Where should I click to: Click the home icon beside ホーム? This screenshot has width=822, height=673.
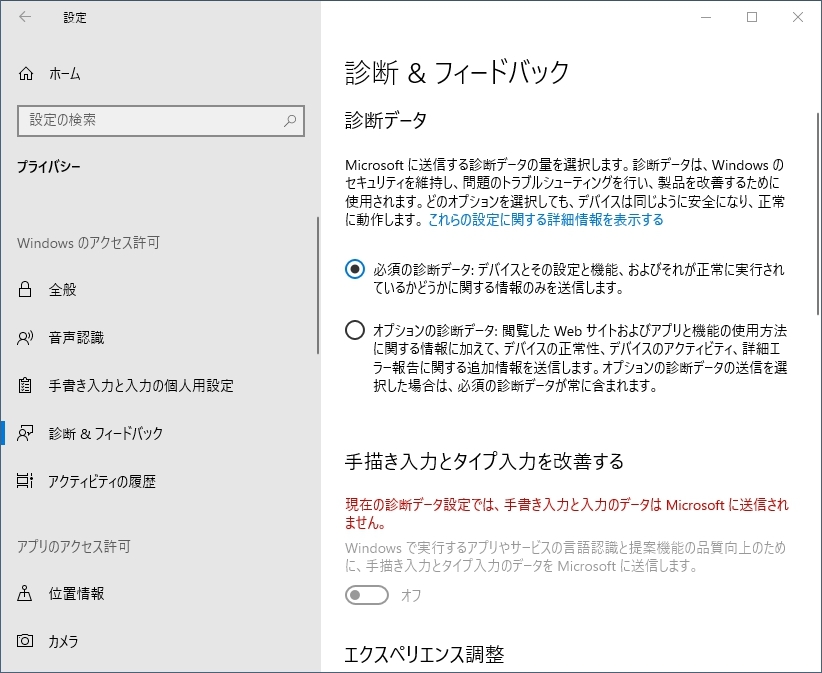pyautogui.click(x=26, y=74)
